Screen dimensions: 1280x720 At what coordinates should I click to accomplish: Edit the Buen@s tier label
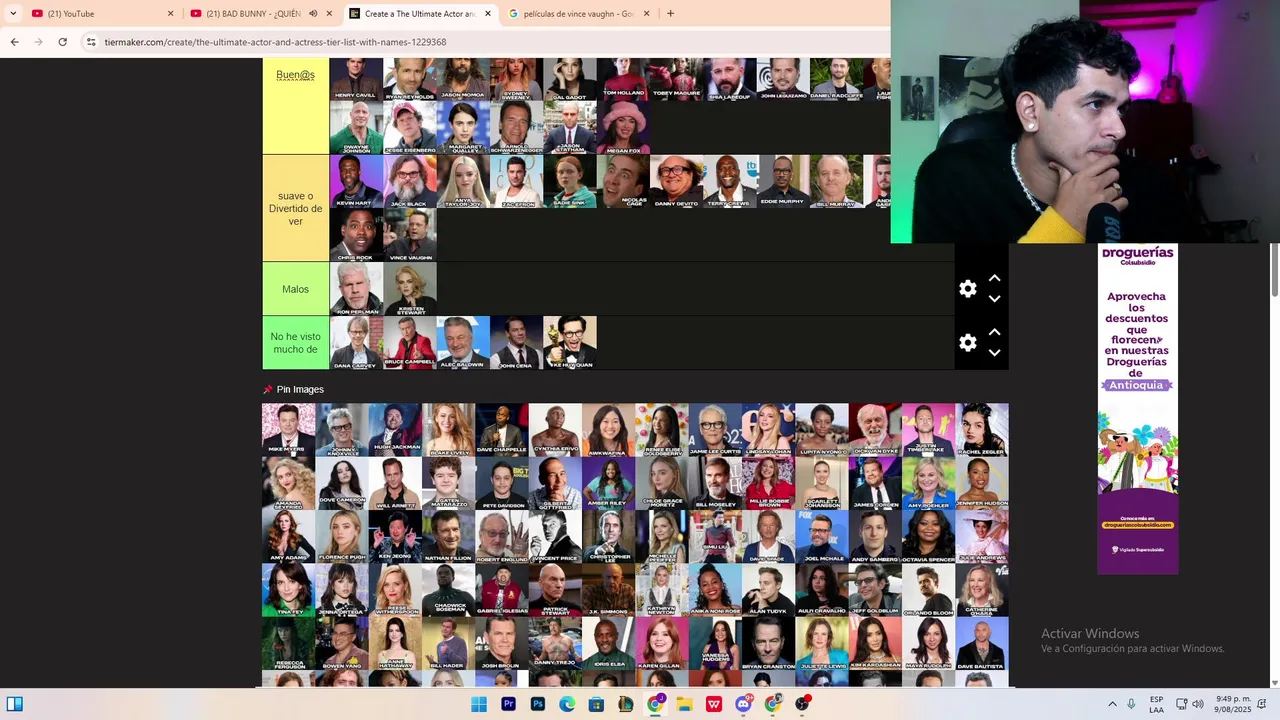click(295, 75)
